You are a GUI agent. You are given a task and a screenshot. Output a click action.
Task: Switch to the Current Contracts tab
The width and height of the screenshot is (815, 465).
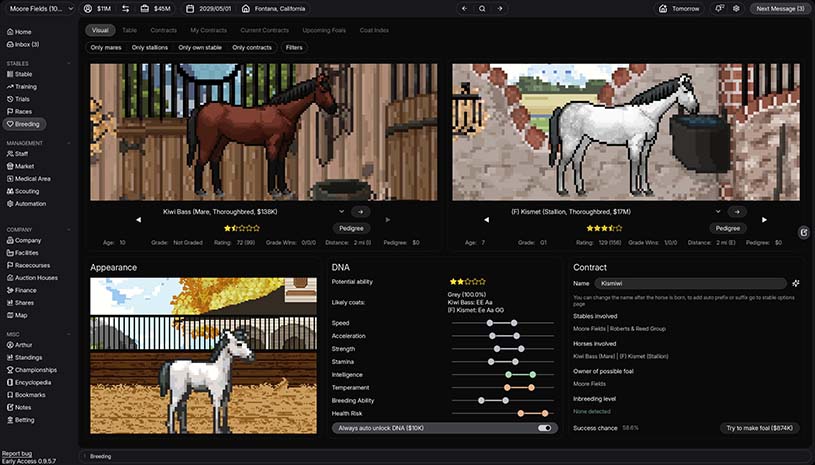(264, 30)
